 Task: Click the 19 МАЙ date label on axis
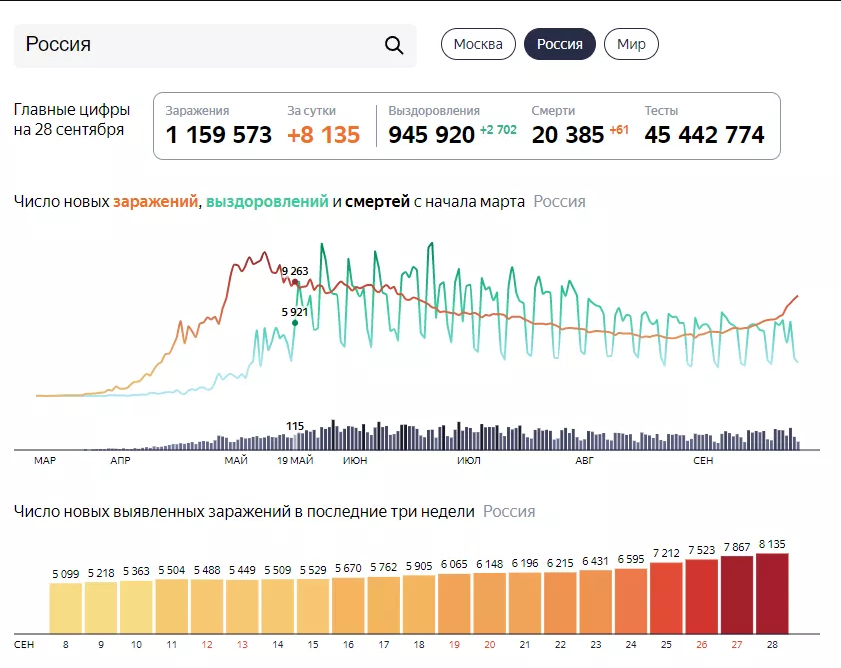pos(295,461)
